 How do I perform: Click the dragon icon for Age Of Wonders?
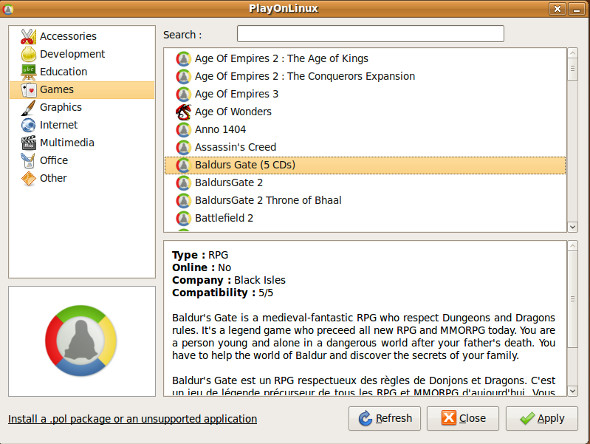[183, 112]
